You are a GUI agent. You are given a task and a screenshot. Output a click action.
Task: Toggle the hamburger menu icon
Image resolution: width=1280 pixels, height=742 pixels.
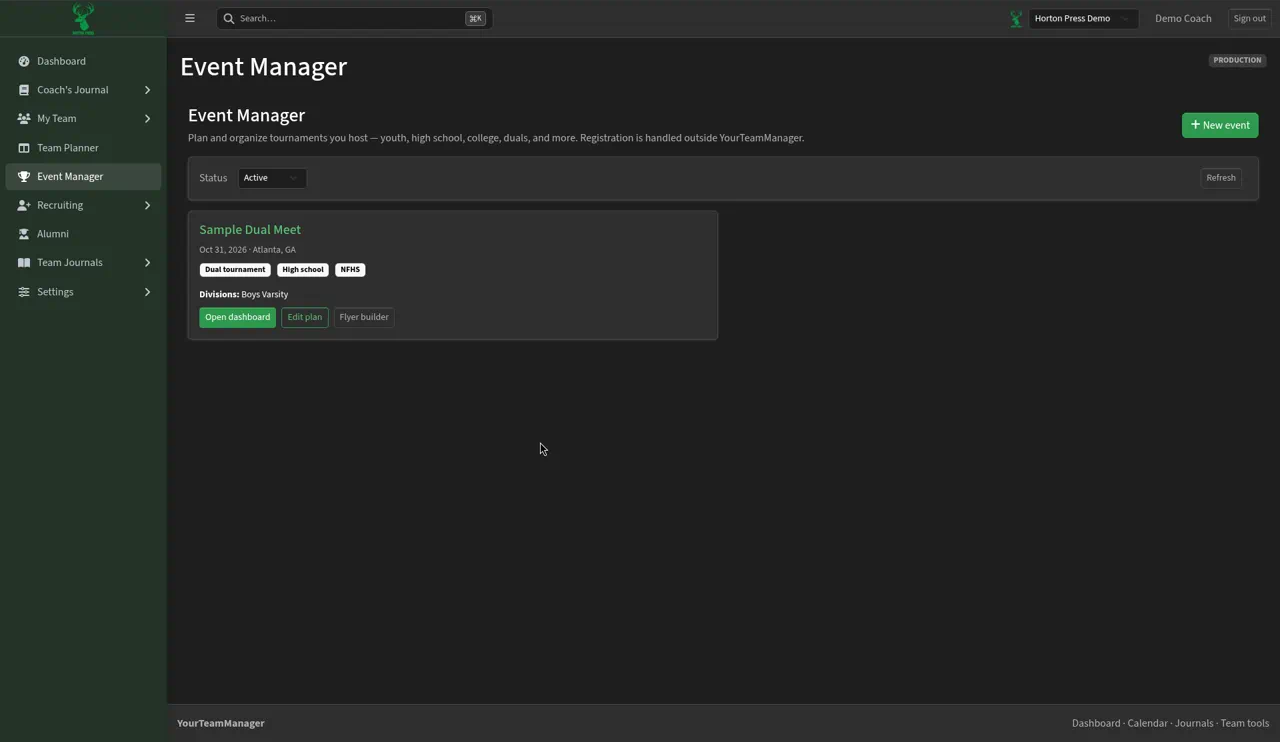(190, 18)
